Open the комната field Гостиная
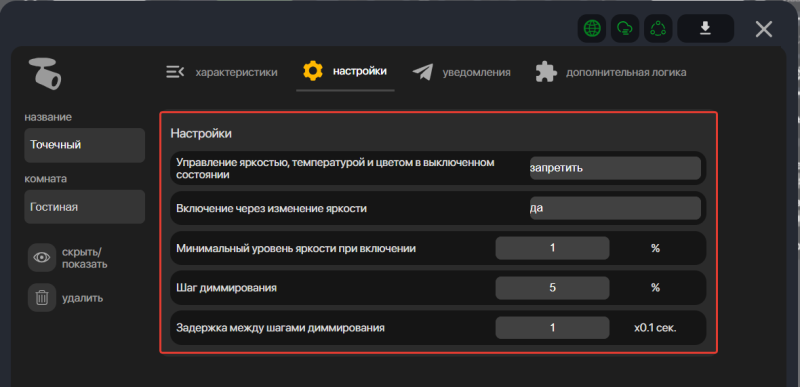This screenshot has width=800, height=387. (85, 207)
